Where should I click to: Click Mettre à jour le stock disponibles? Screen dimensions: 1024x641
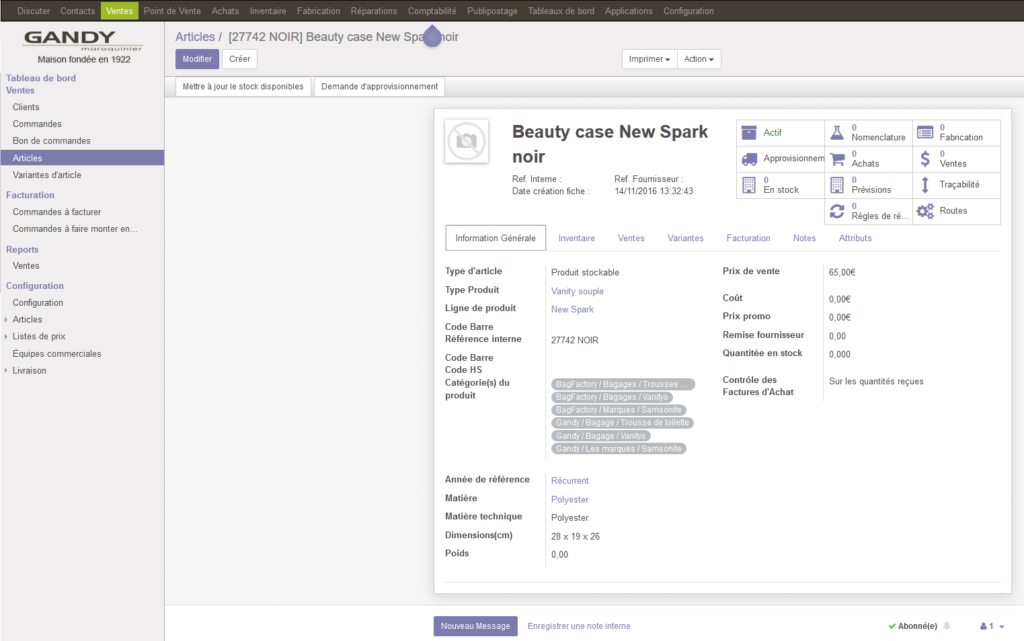point(243,87)
